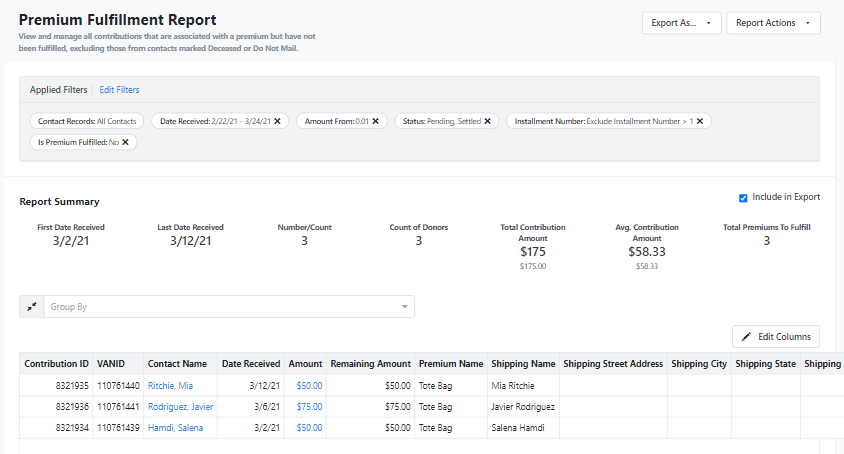The height and width of the screenshot is (454, 844).
Task: Open the $50.00 amount for Salena Hamdi
Action: click(310, 428)
